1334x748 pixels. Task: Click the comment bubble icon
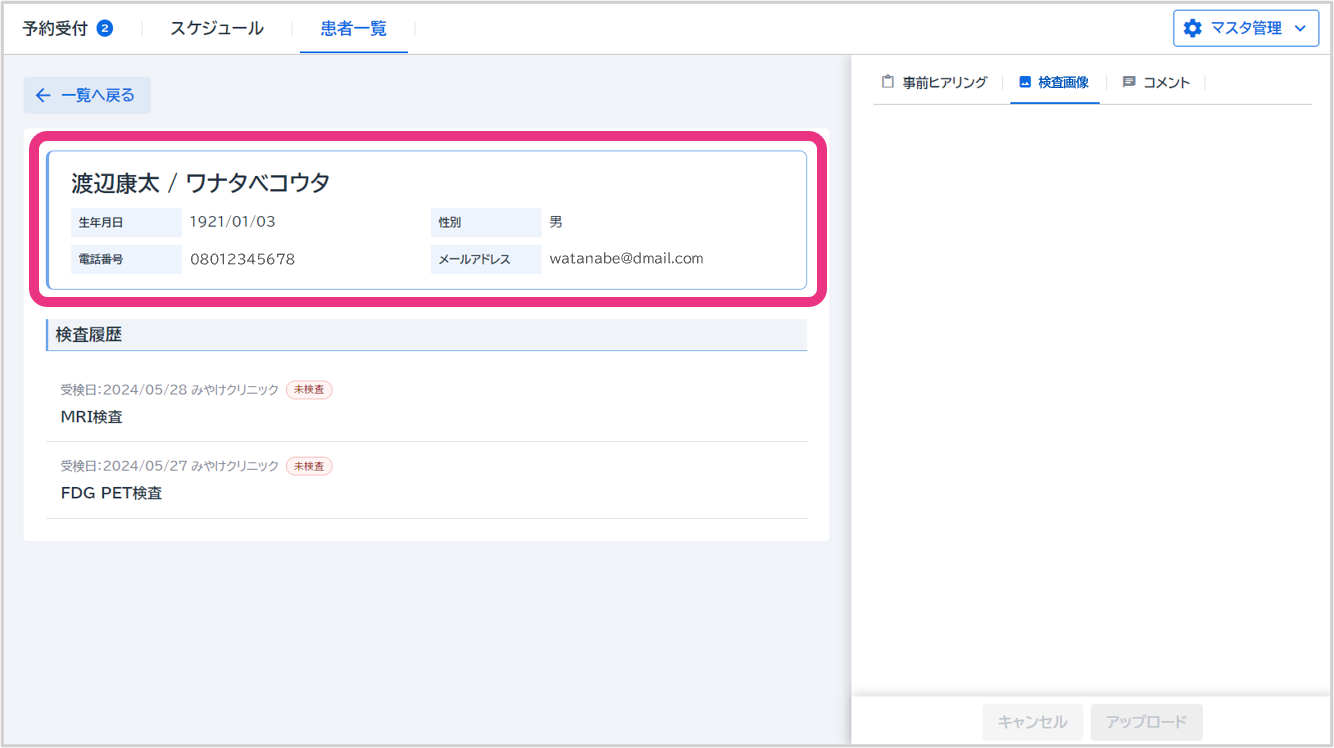[1129, 82]
